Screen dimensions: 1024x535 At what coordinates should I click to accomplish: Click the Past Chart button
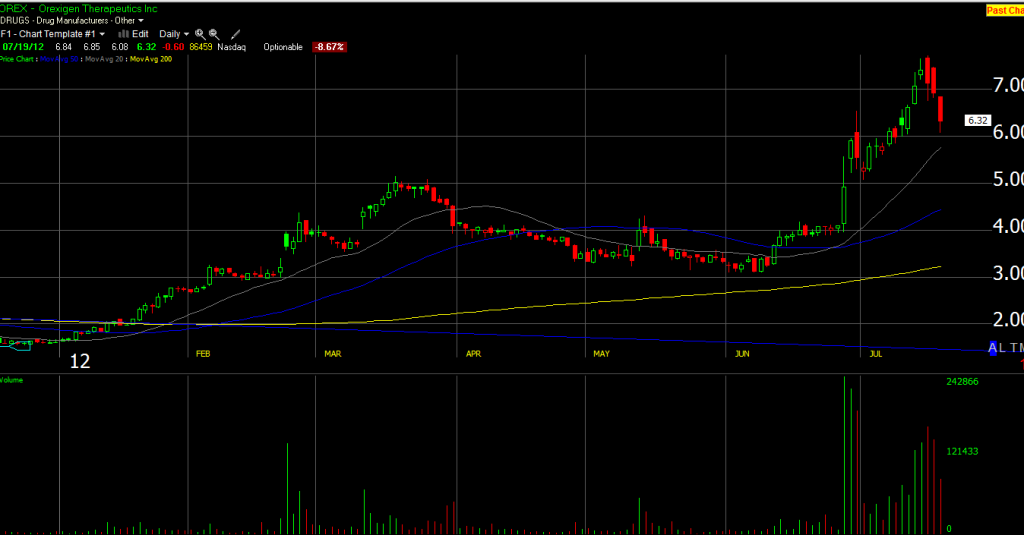(1003, 9)
